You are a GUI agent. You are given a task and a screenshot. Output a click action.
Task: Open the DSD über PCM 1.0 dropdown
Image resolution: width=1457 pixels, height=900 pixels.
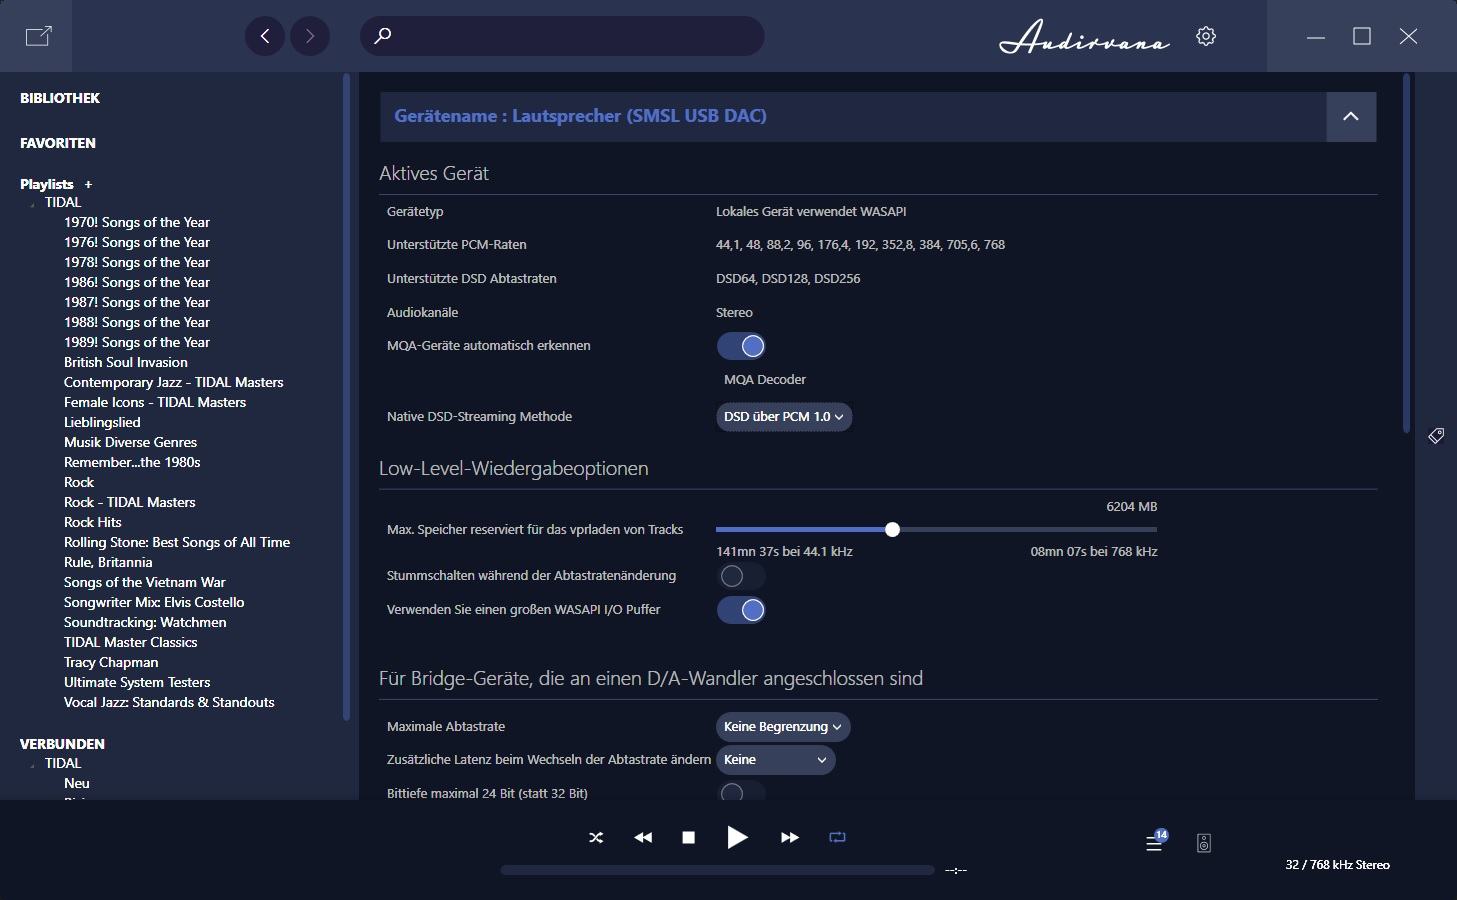[x=784, y=417]
